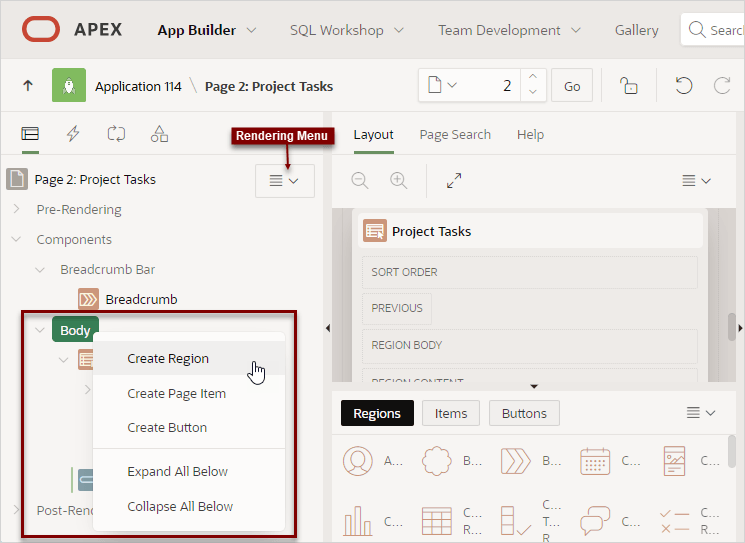Select the Processing tab icon
The height and width of the screenshot is (543, 745).
pyautogui.click(x=116, y=134)
